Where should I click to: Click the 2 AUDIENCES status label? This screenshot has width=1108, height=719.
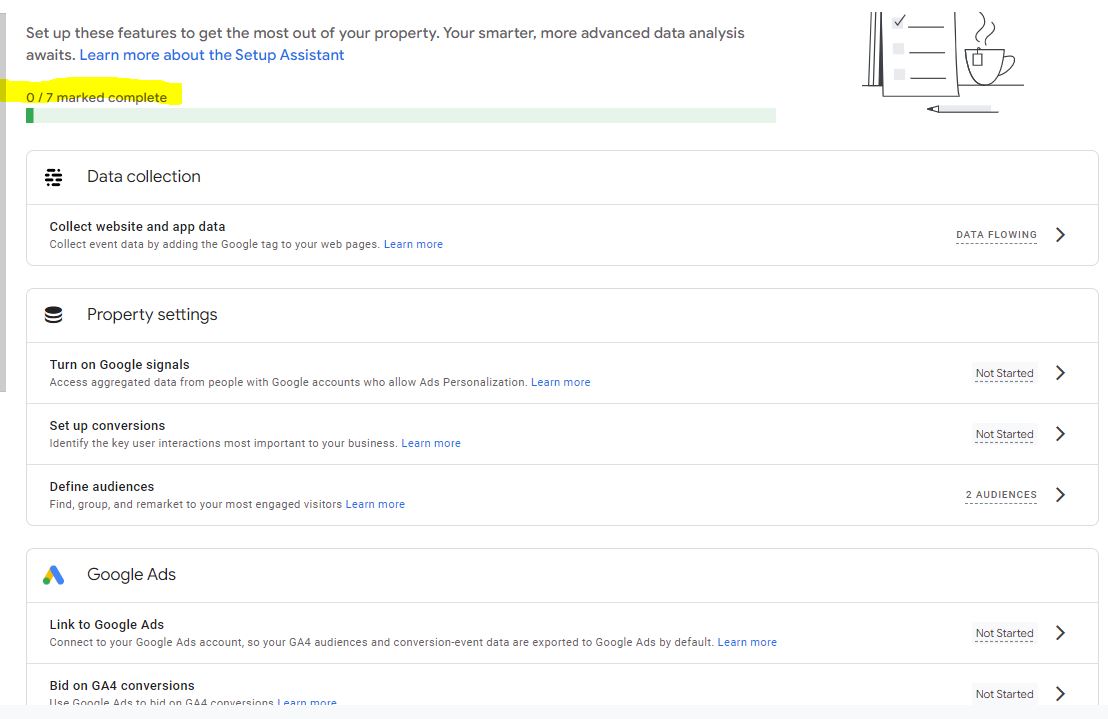point(1001,494)
